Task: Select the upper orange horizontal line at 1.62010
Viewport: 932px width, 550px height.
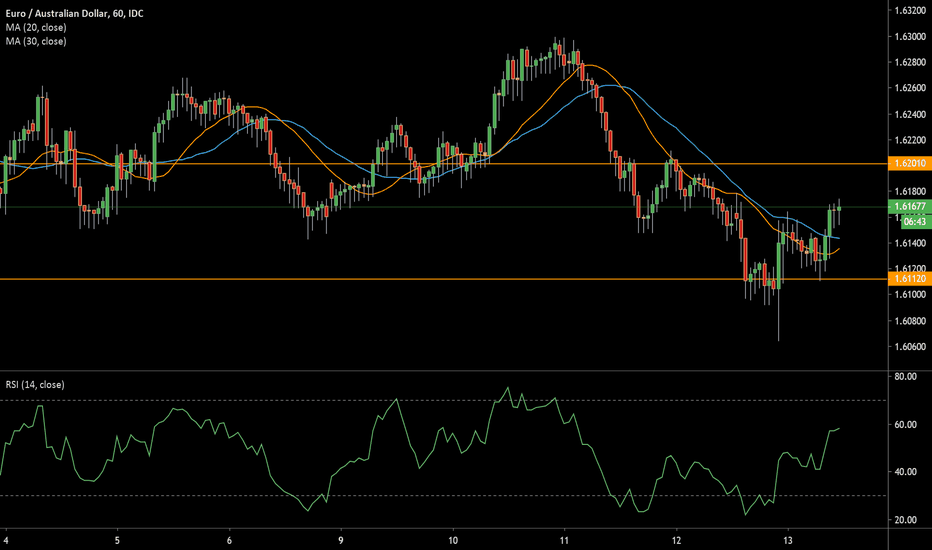Action: coord(300,163)
